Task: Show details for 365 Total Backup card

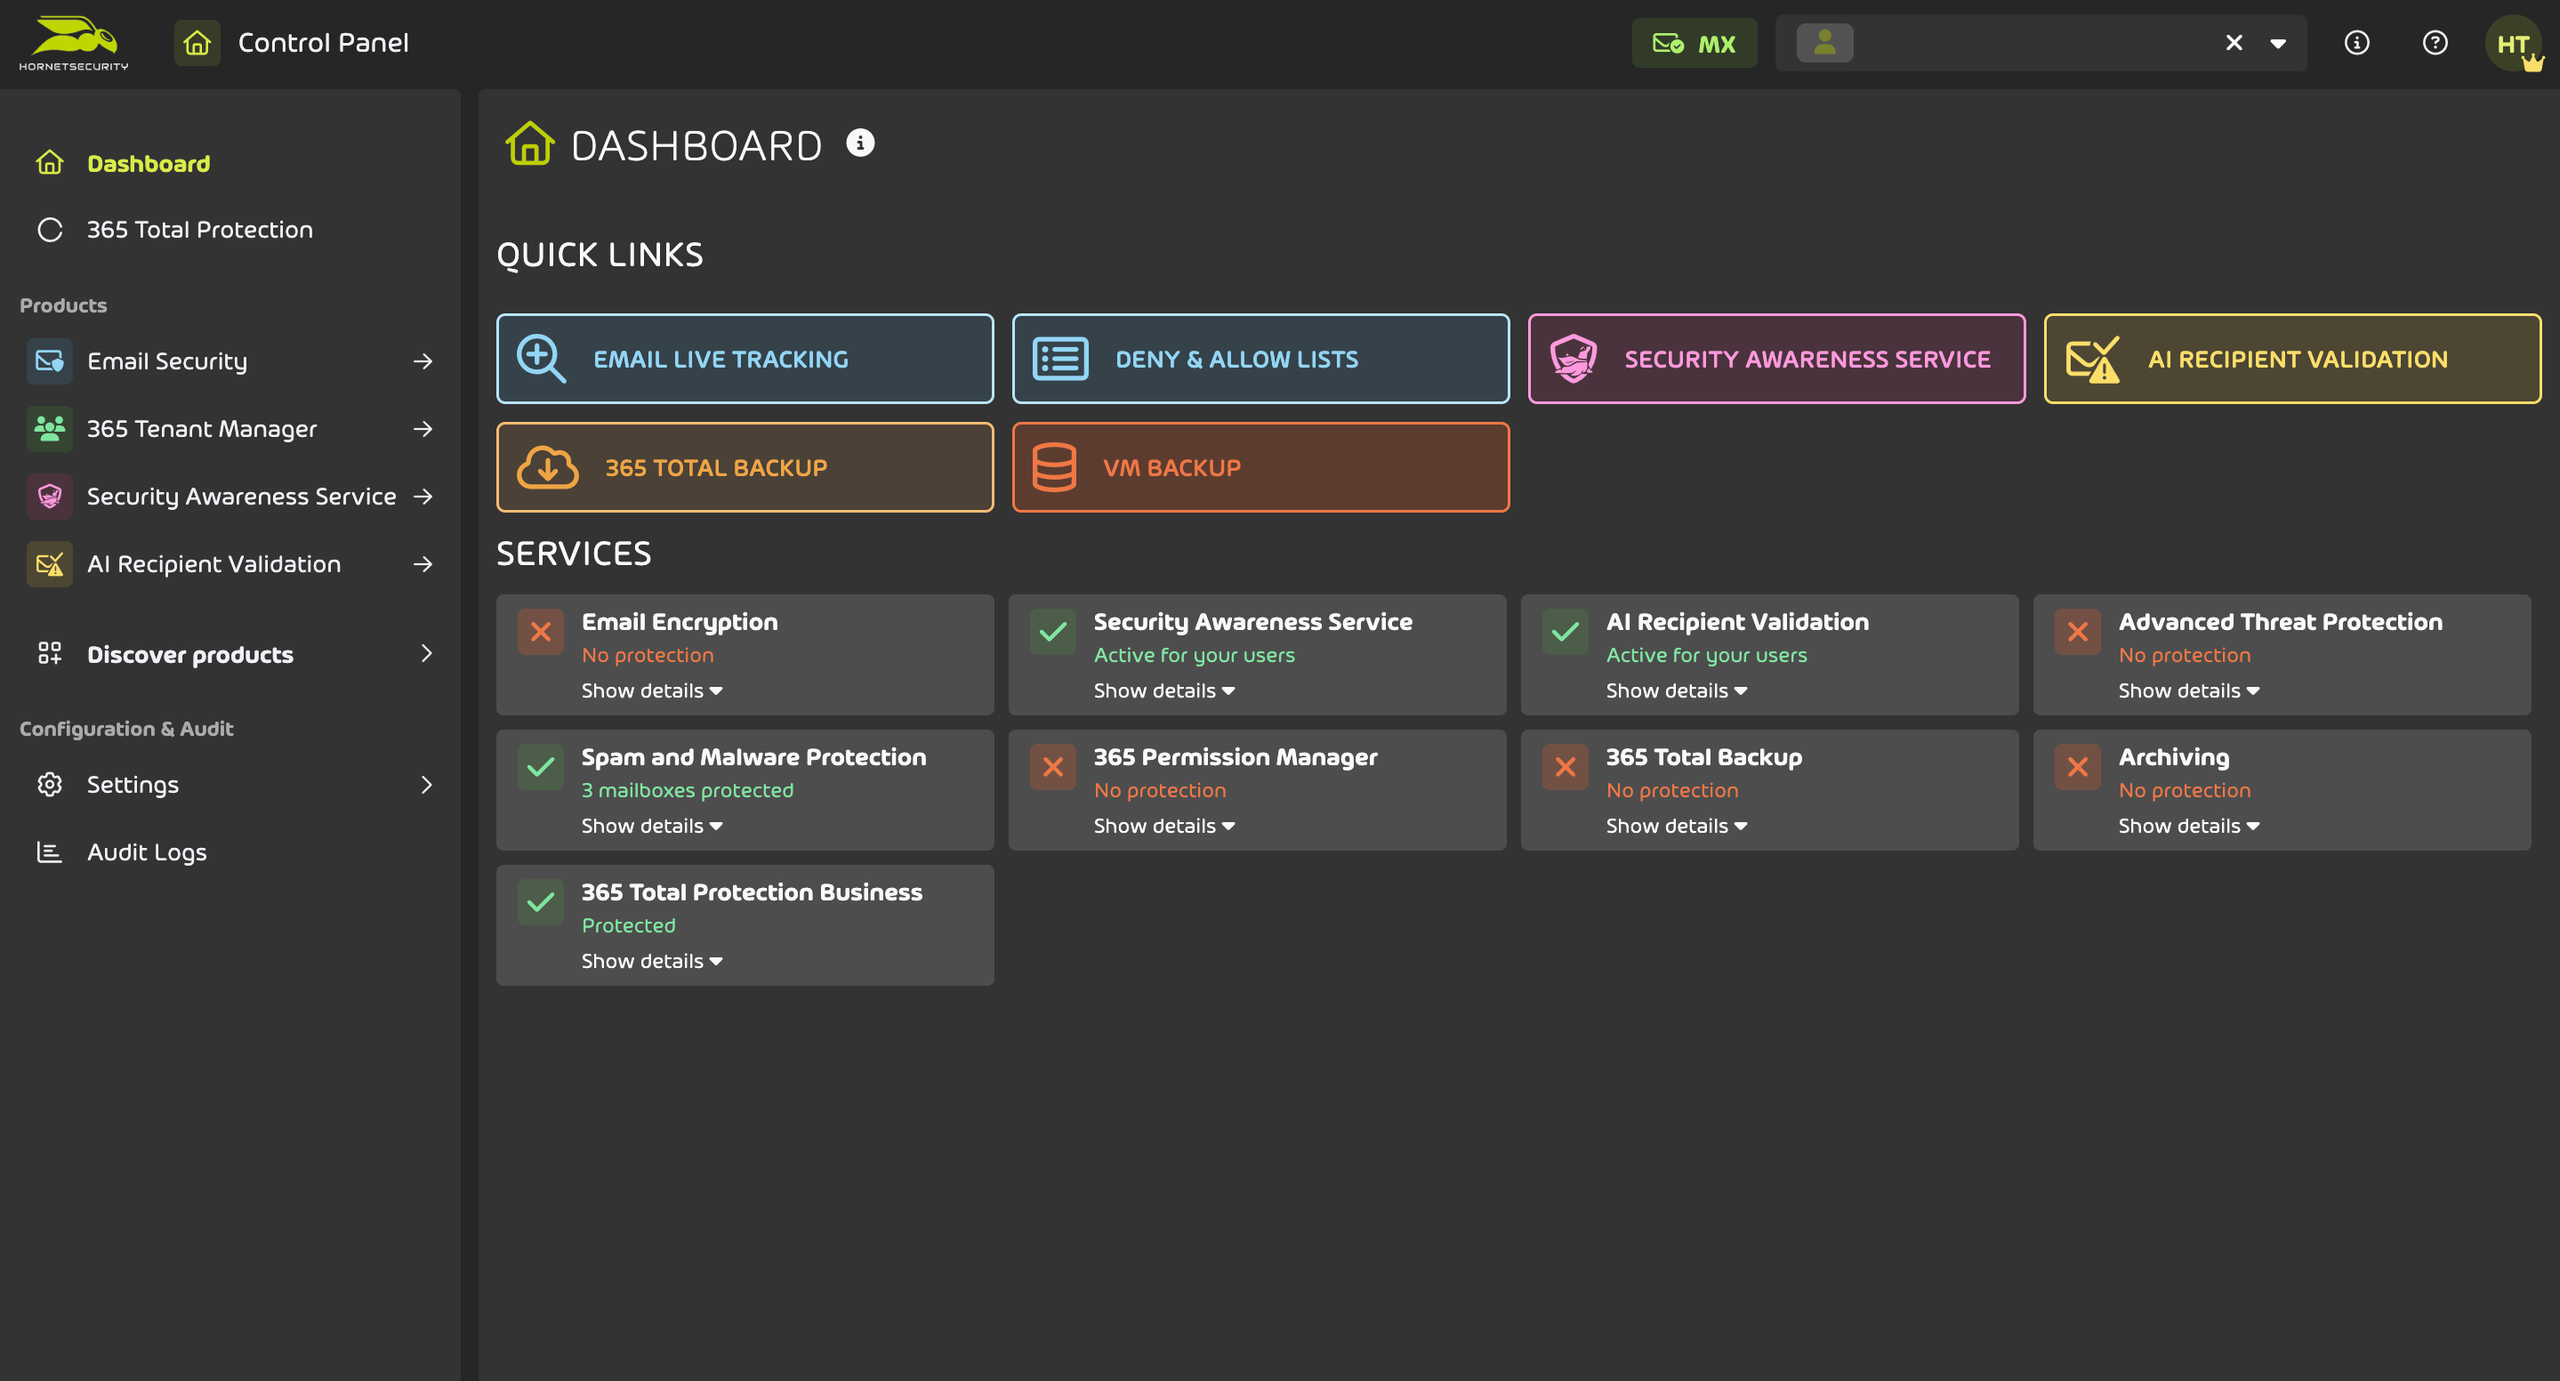Action: [x=1677, y=826]
